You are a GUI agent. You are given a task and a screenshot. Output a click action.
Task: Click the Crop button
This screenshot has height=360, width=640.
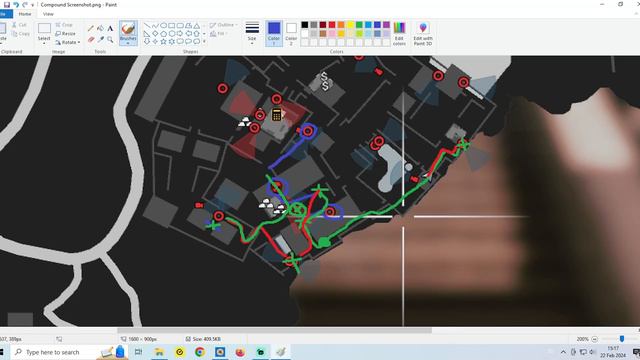[x=64, y=25]
